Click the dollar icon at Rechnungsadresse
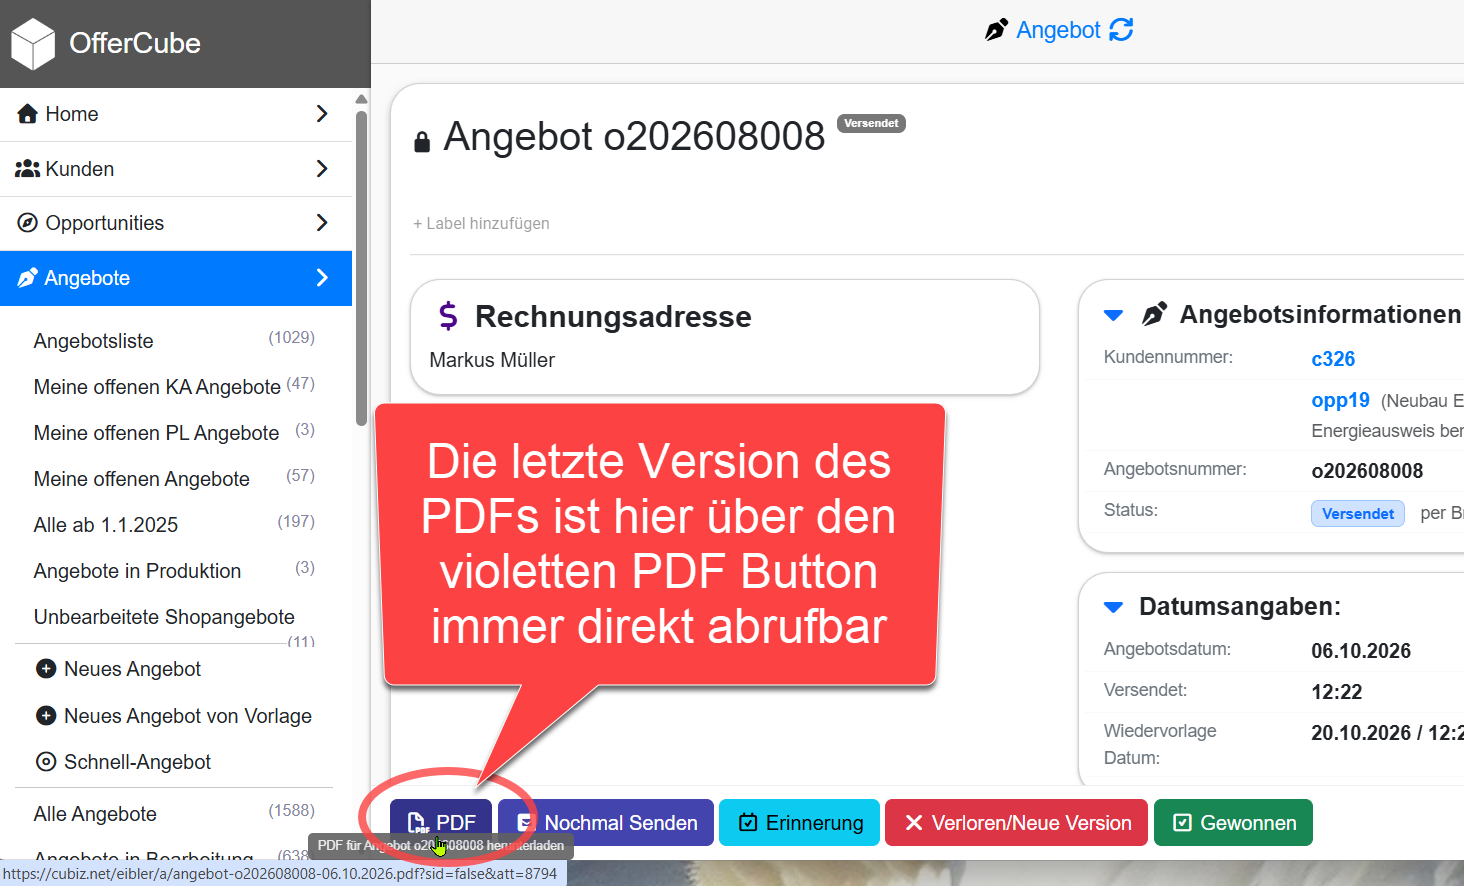 [448, 316]
